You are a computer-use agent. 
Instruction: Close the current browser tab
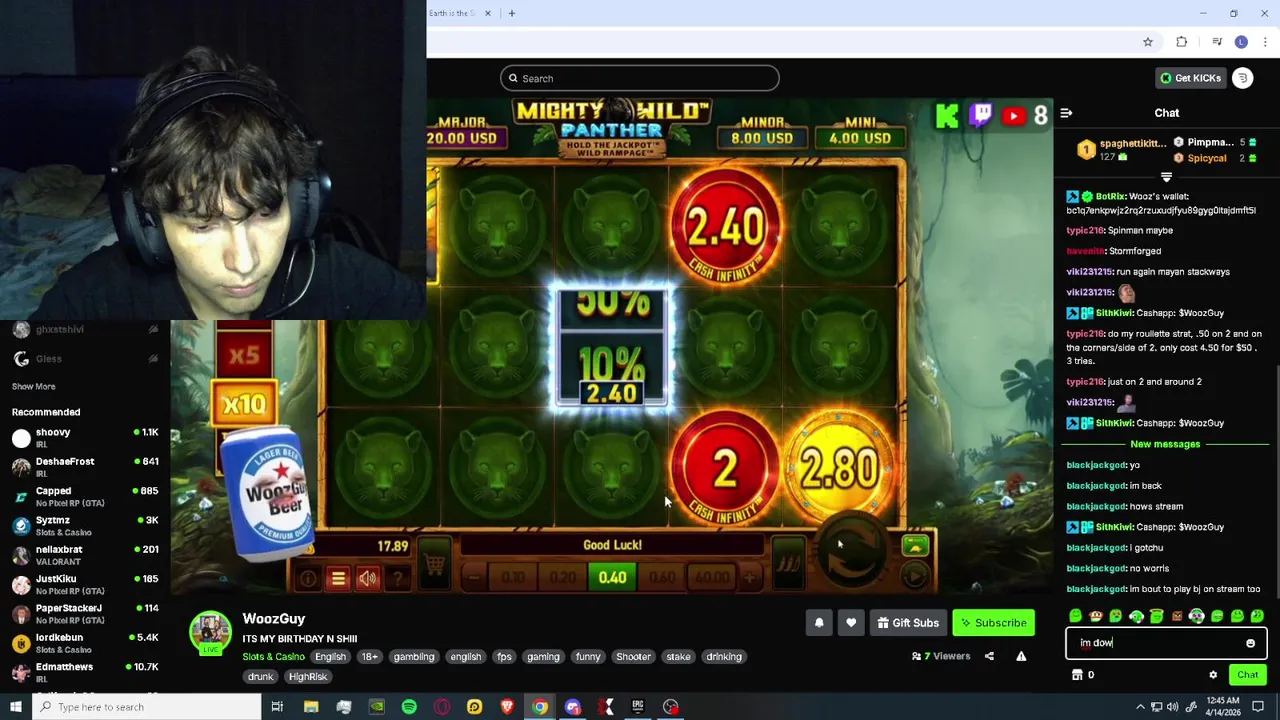tap(488, 13)
